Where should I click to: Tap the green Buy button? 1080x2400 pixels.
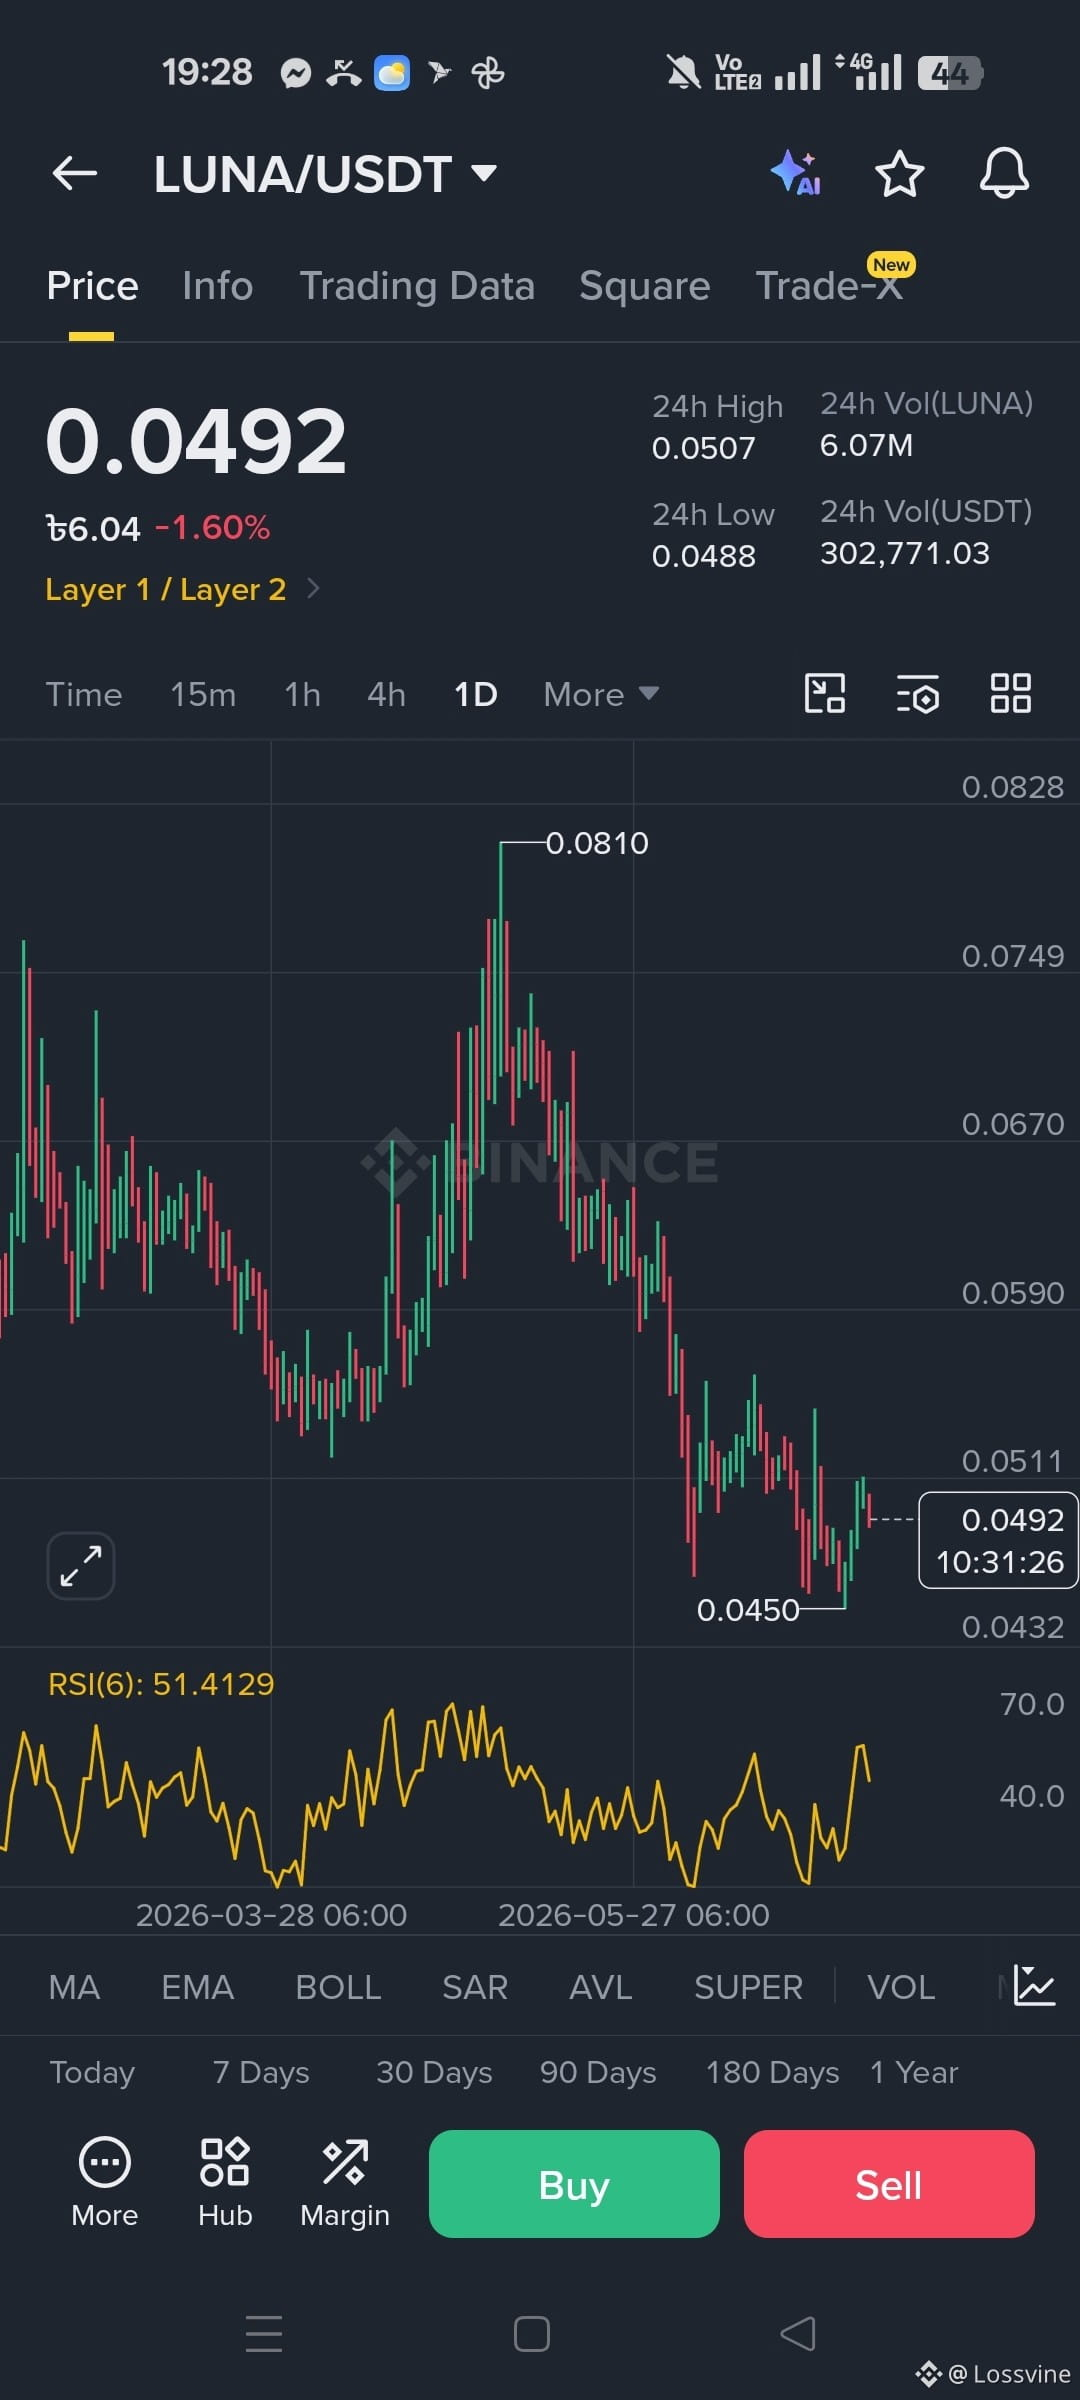(x=574, y=2184)
